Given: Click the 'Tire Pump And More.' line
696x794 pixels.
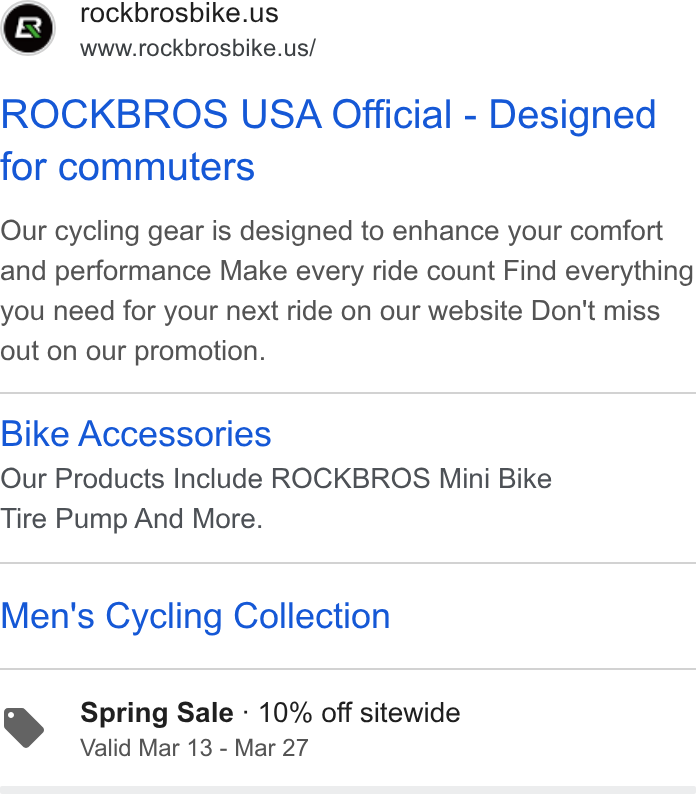Looking at the screenshot, I should point(131,519).
